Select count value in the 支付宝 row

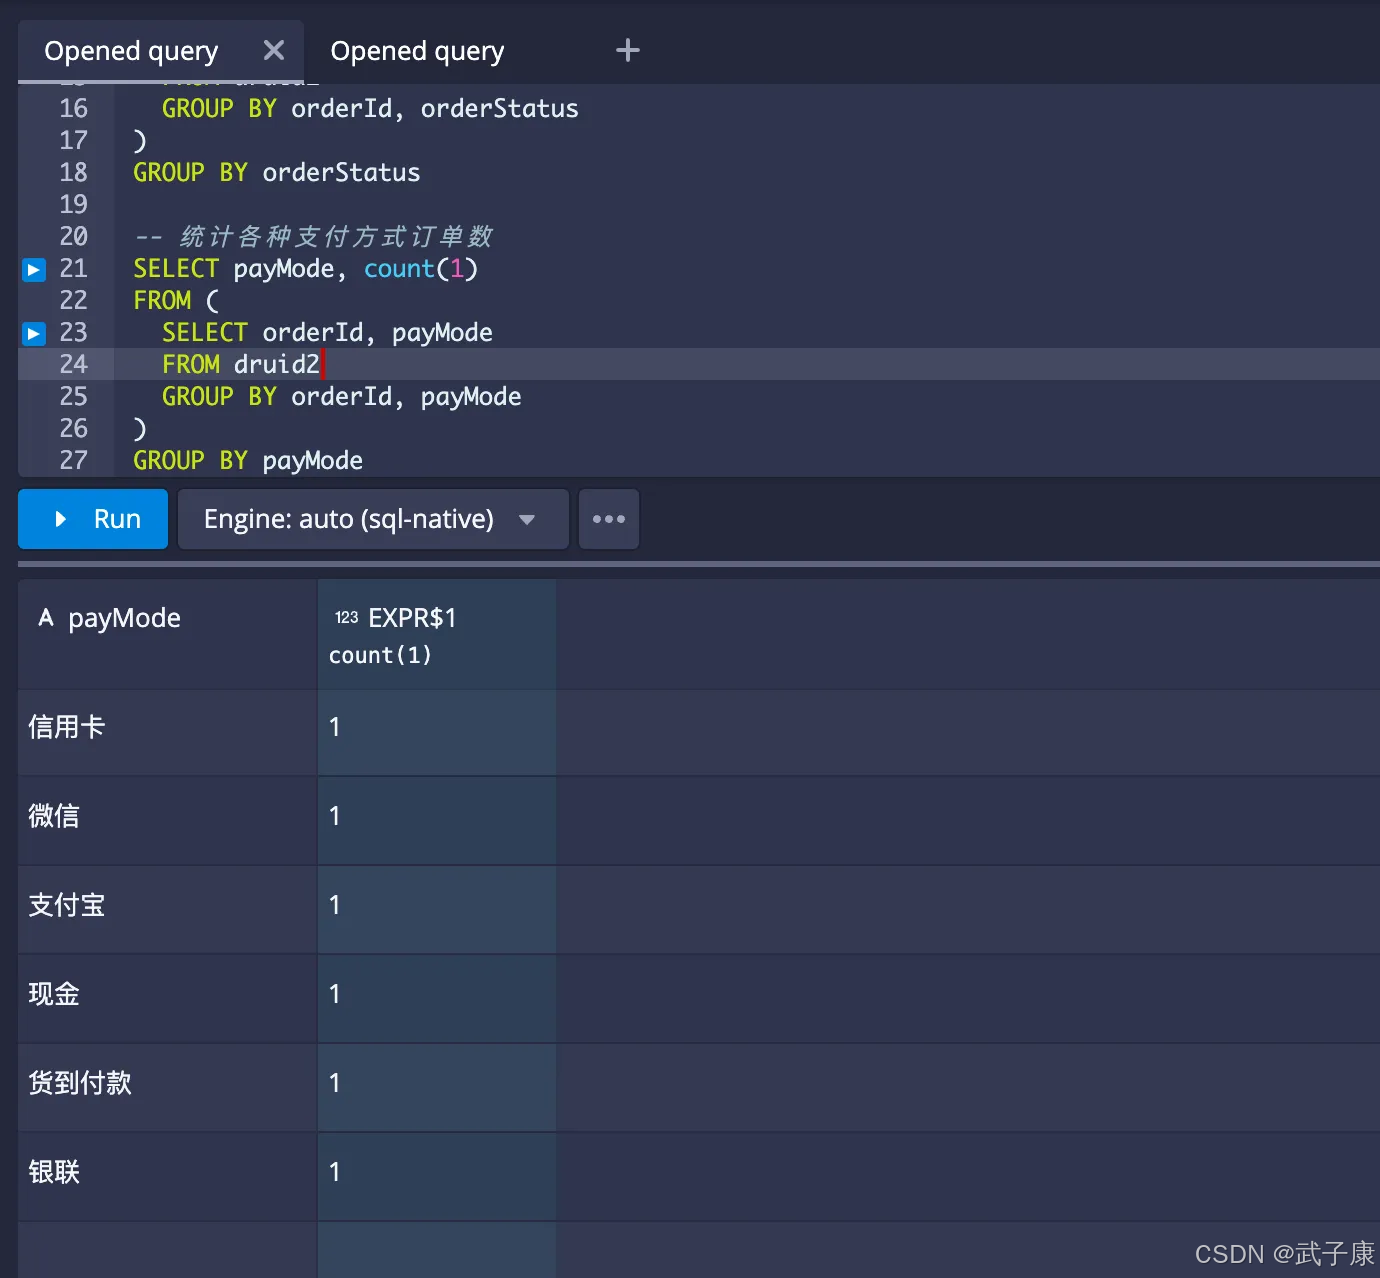tap(437, 910)
